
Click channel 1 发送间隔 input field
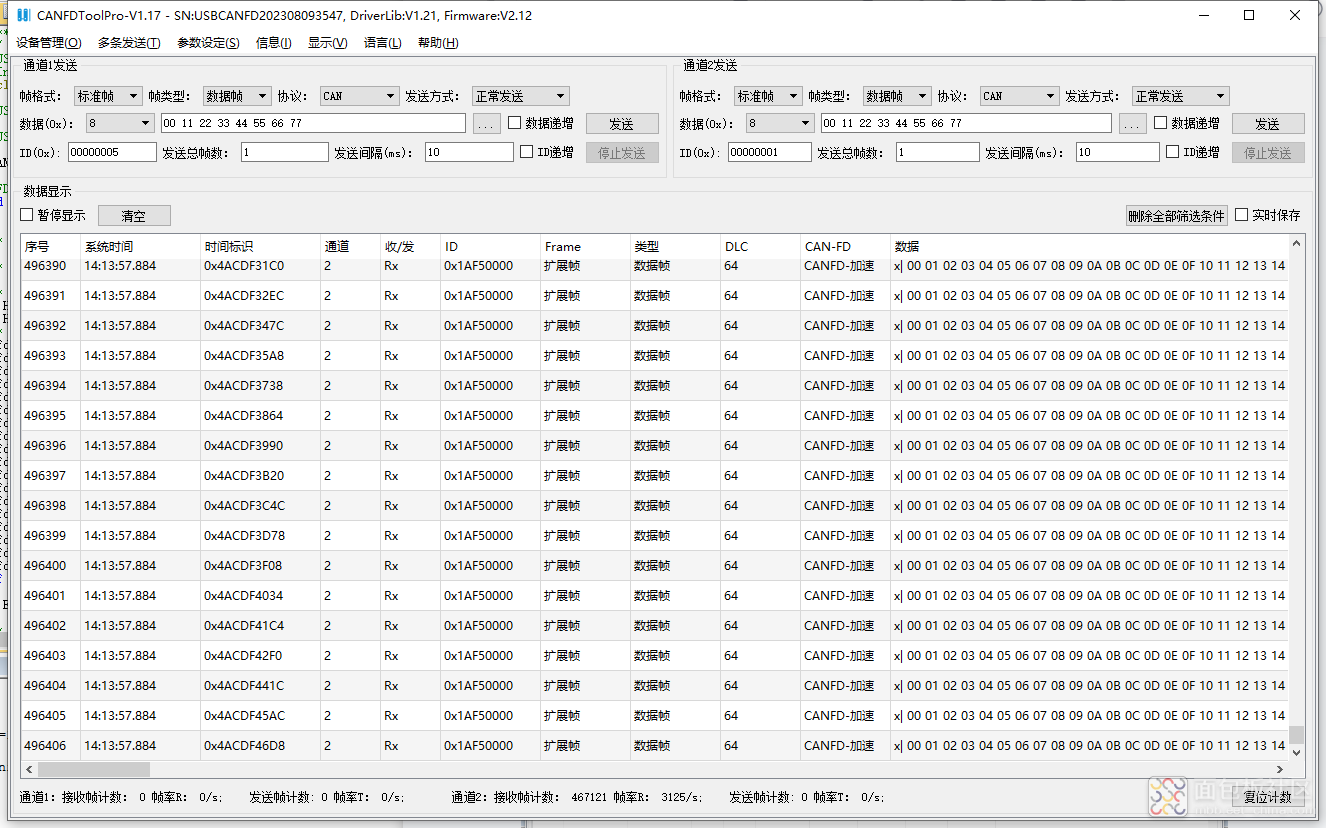tap(468, 152)
